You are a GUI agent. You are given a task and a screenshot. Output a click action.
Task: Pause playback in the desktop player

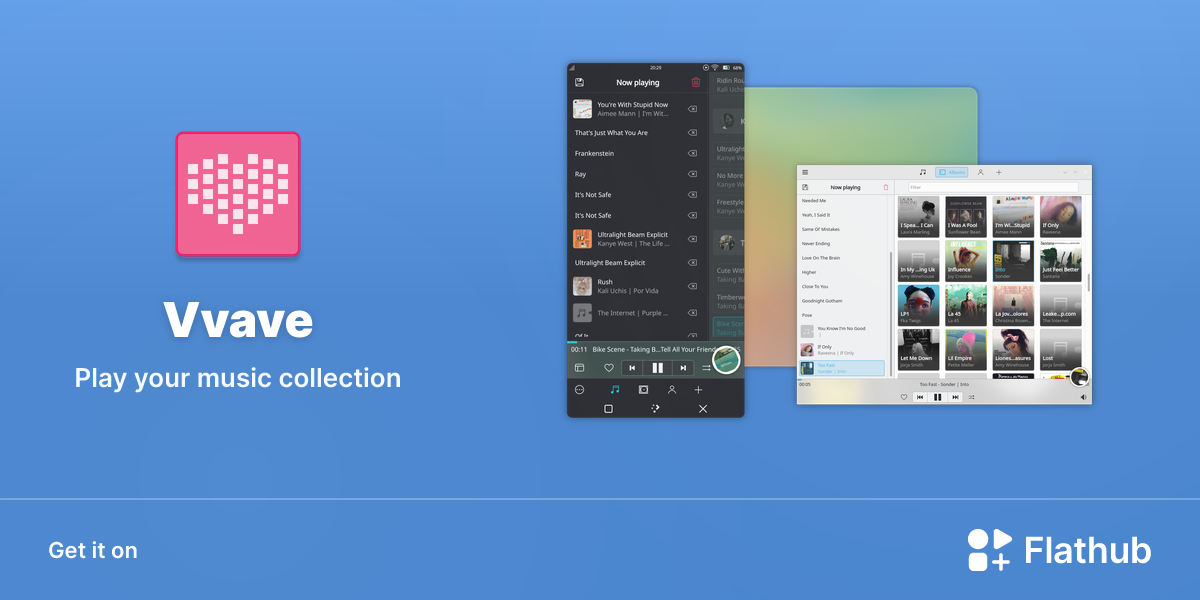pyautogui.click(x=938, y=397)
